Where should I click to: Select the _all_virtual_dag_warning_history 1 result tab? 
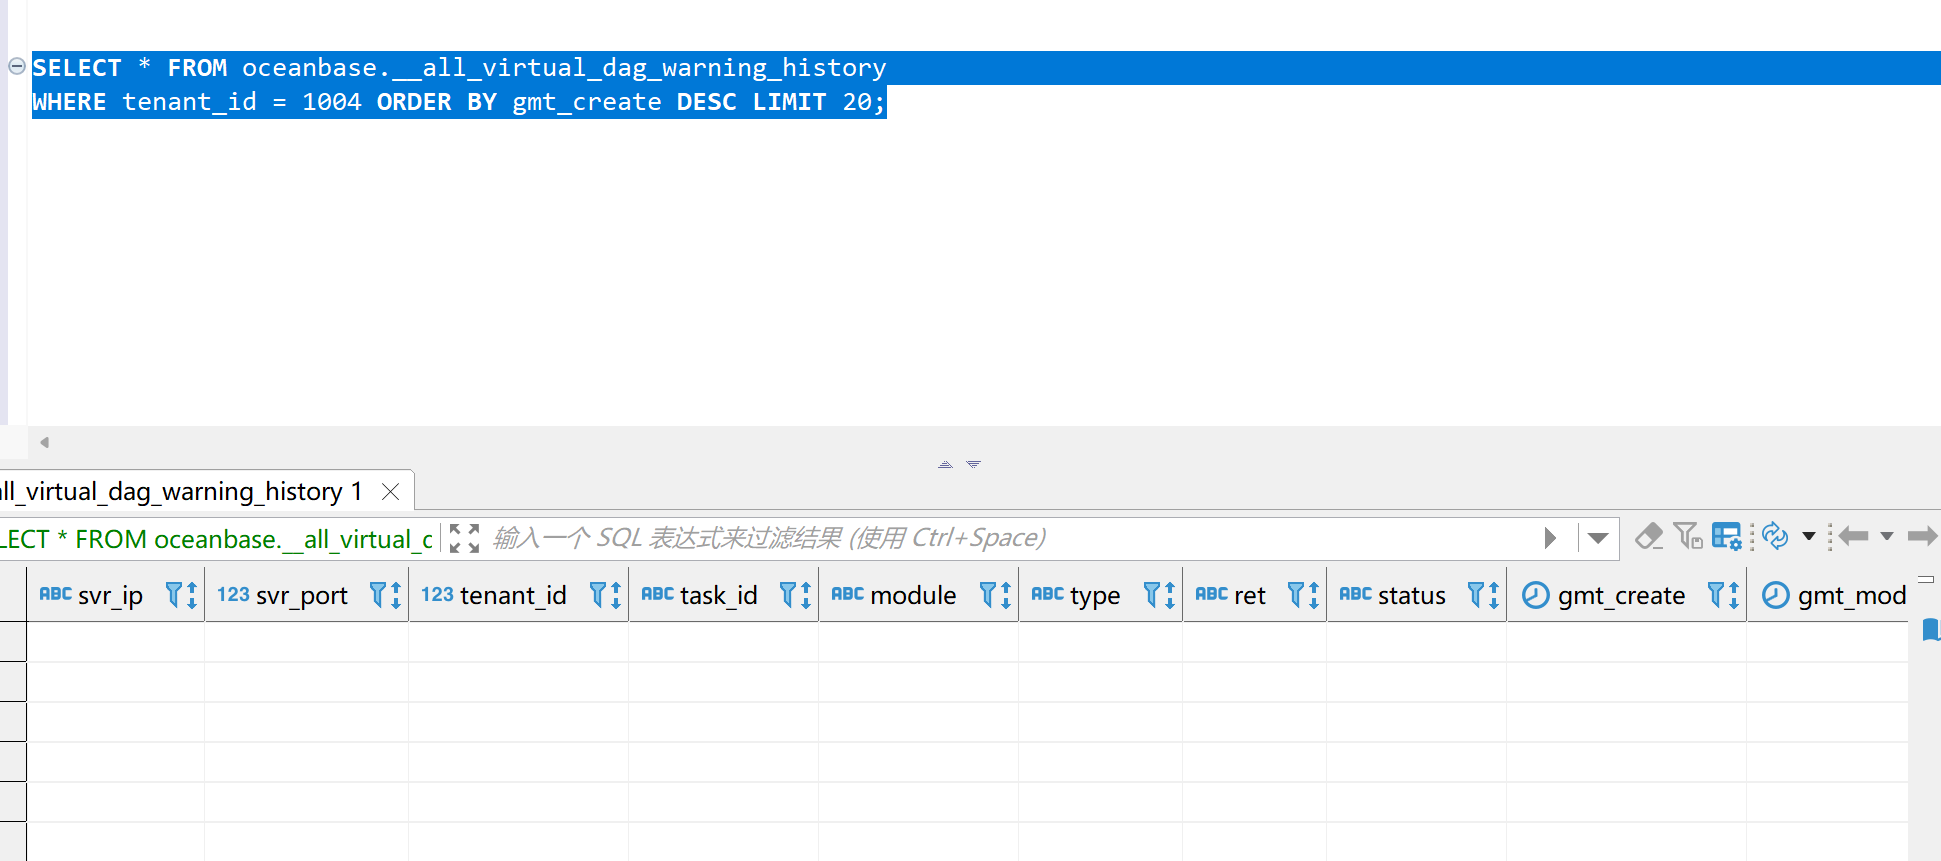click(180, 491)
